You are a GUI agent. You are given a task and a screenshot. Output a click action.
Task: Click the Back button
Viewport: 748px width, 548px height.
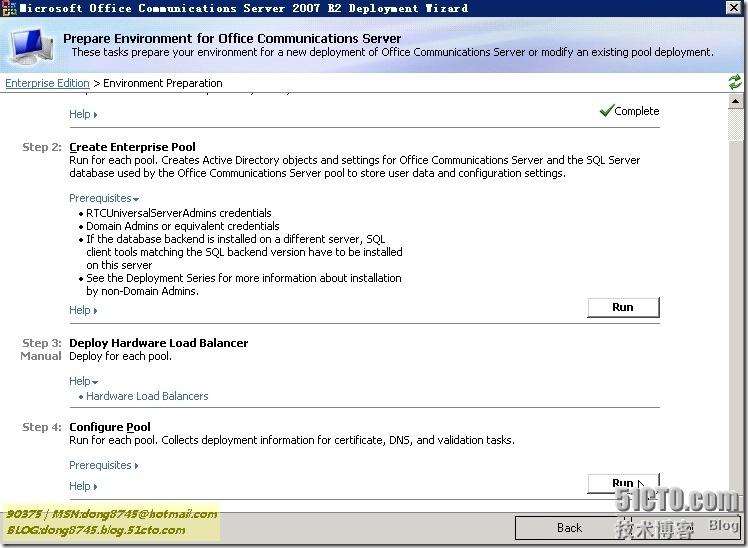coord(570,528)
